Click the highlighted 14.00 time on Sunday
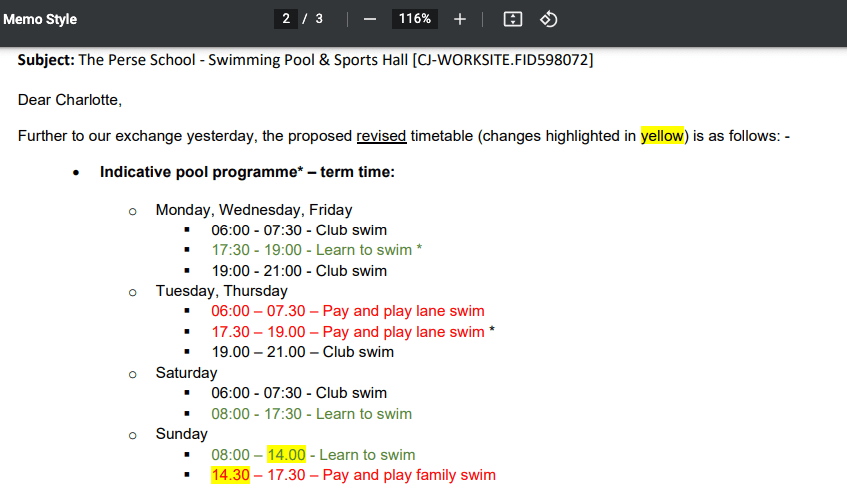 coord(286,455)
